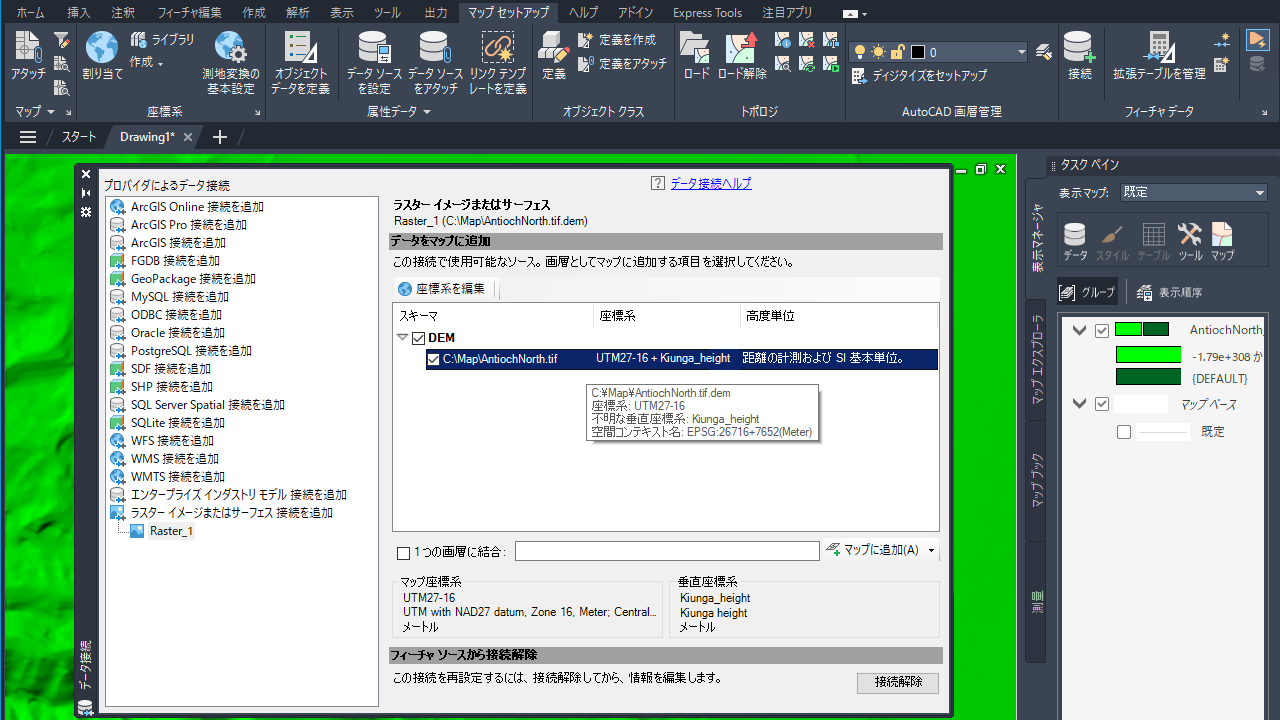This screenshot has height=720, width=1280.
Task: Click オブジェクト データを定義 icon
Action: click(x=300, y=62)
